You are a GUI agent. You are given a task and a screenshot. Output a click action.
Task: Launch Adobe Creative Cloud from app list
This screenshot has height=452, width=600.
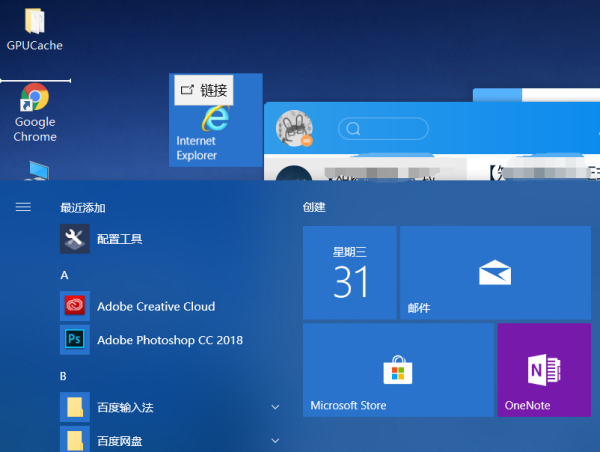[171, 306]
